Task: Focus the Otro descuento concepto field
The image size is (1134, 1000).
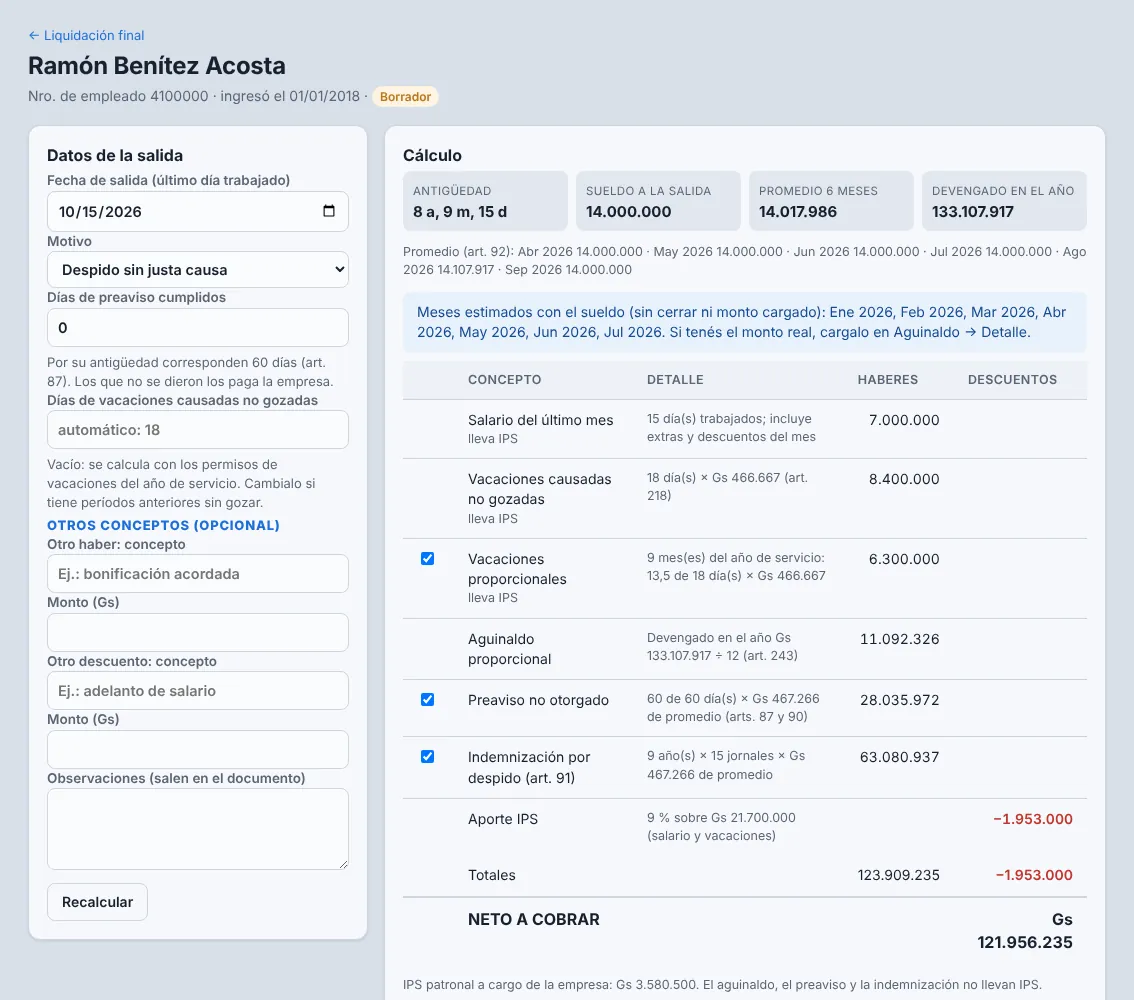Action: point(197,691)
